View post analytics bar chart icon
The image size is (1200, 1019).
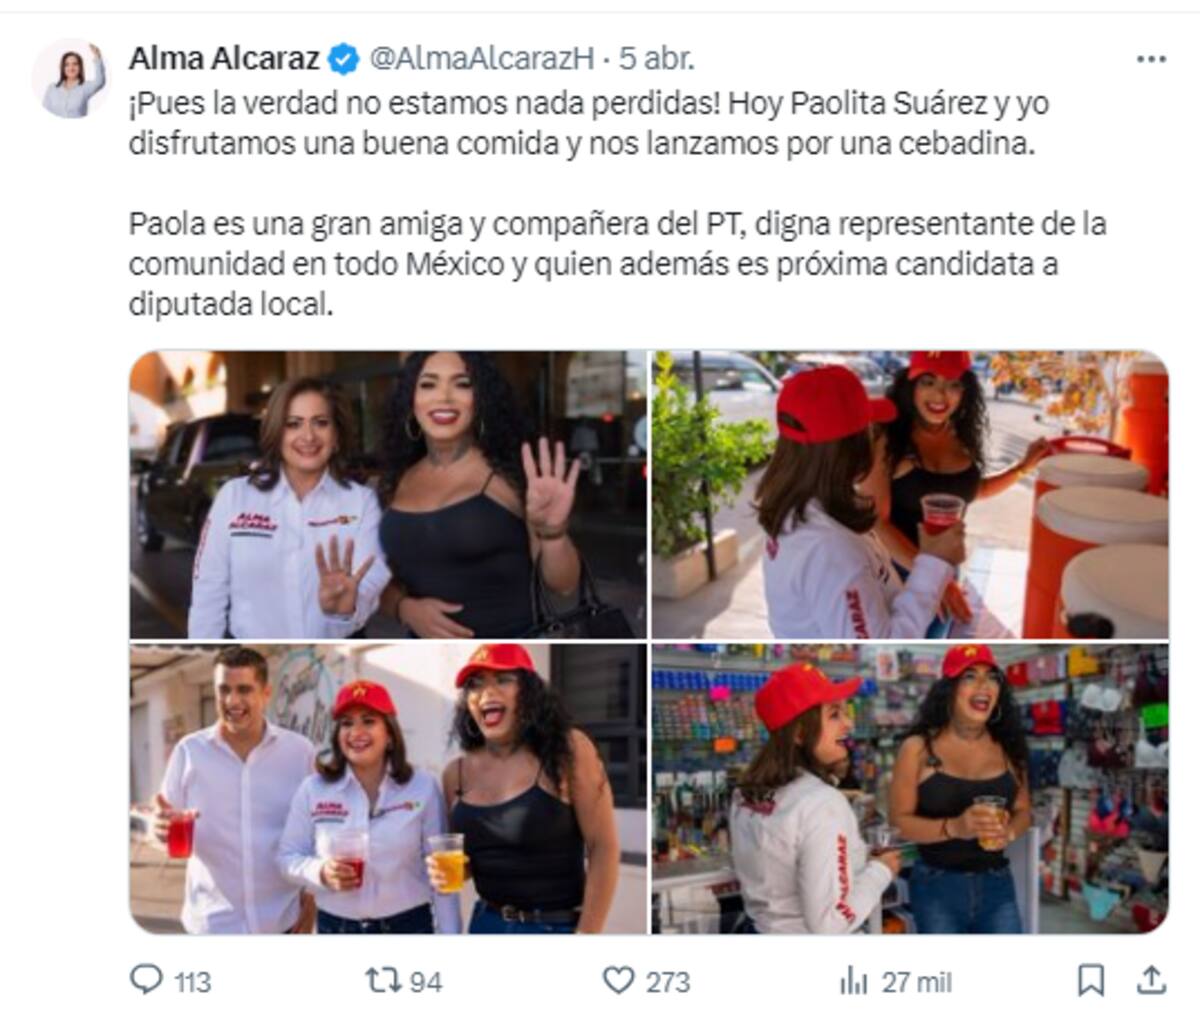pyautogui.click(x=854, y=981)
